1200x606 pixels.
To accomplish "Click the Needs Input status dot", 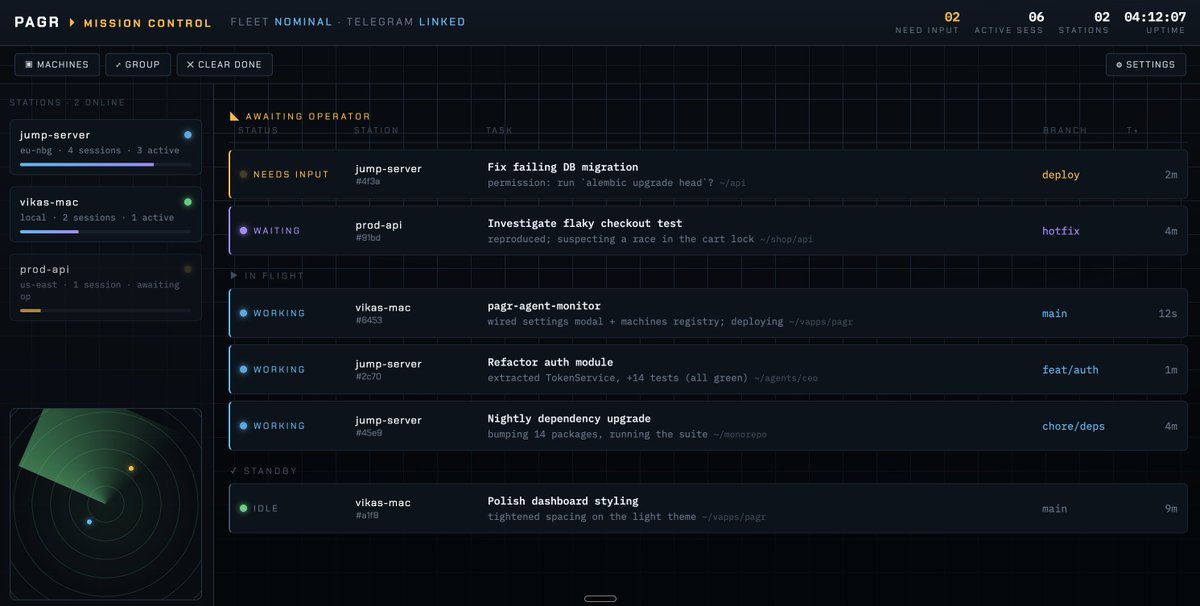I will pyautogui.click(x=243, y=174).
